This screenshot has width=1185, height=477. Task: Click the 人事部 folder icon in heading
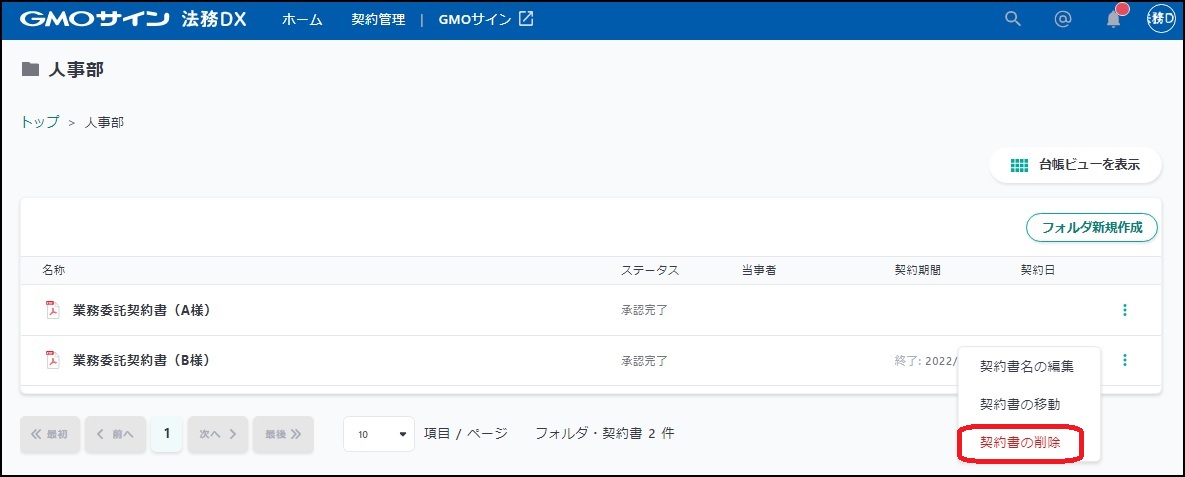click(x=31, y=70)
